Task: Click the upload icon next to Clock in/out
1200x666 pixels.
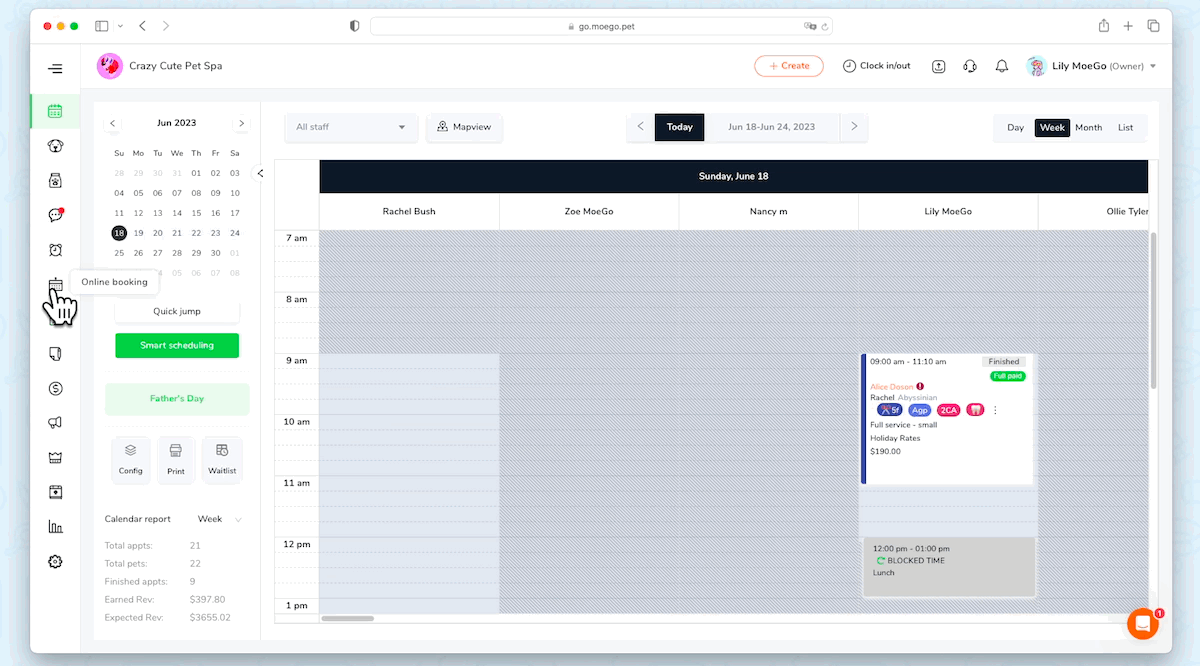Action: (x=938, y=66)
